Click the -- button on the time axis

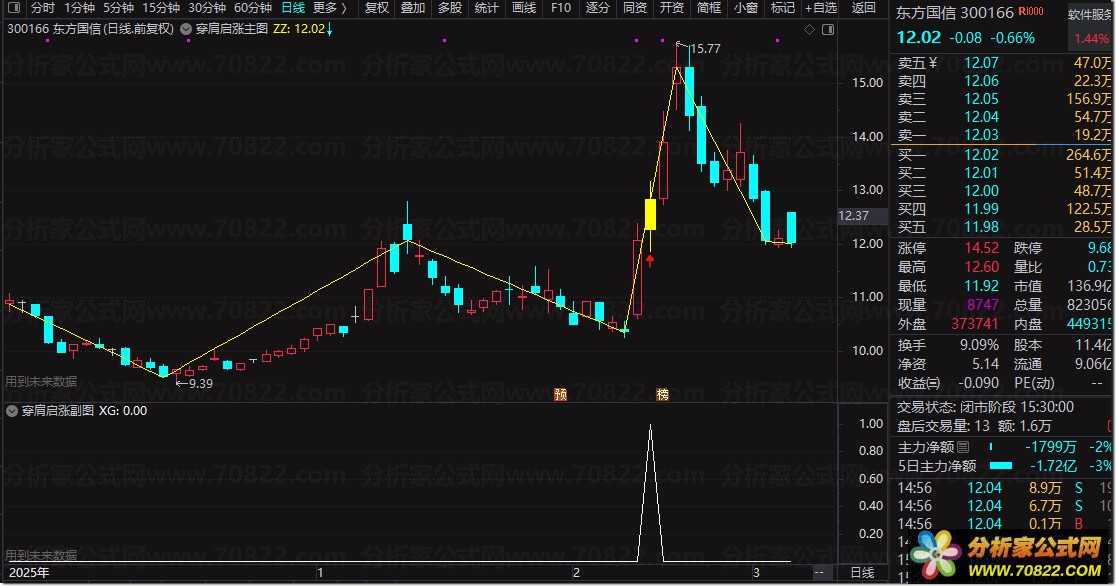pos(819,573)
